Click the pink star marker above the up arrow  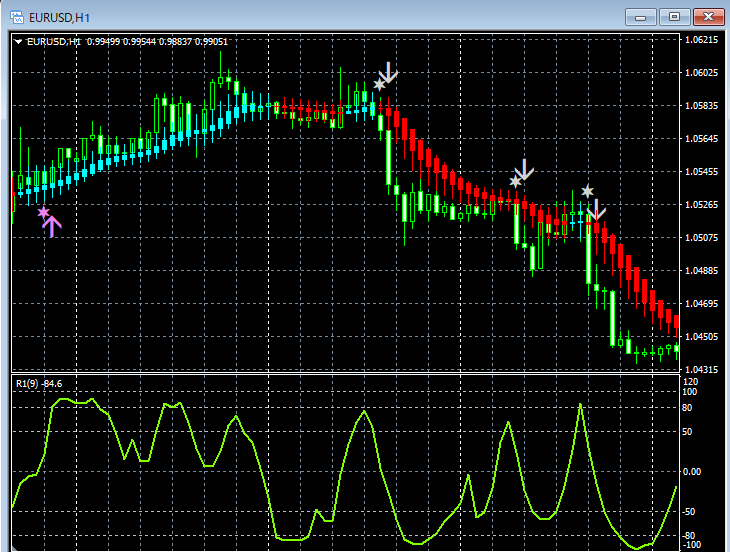tap(43, 213)
